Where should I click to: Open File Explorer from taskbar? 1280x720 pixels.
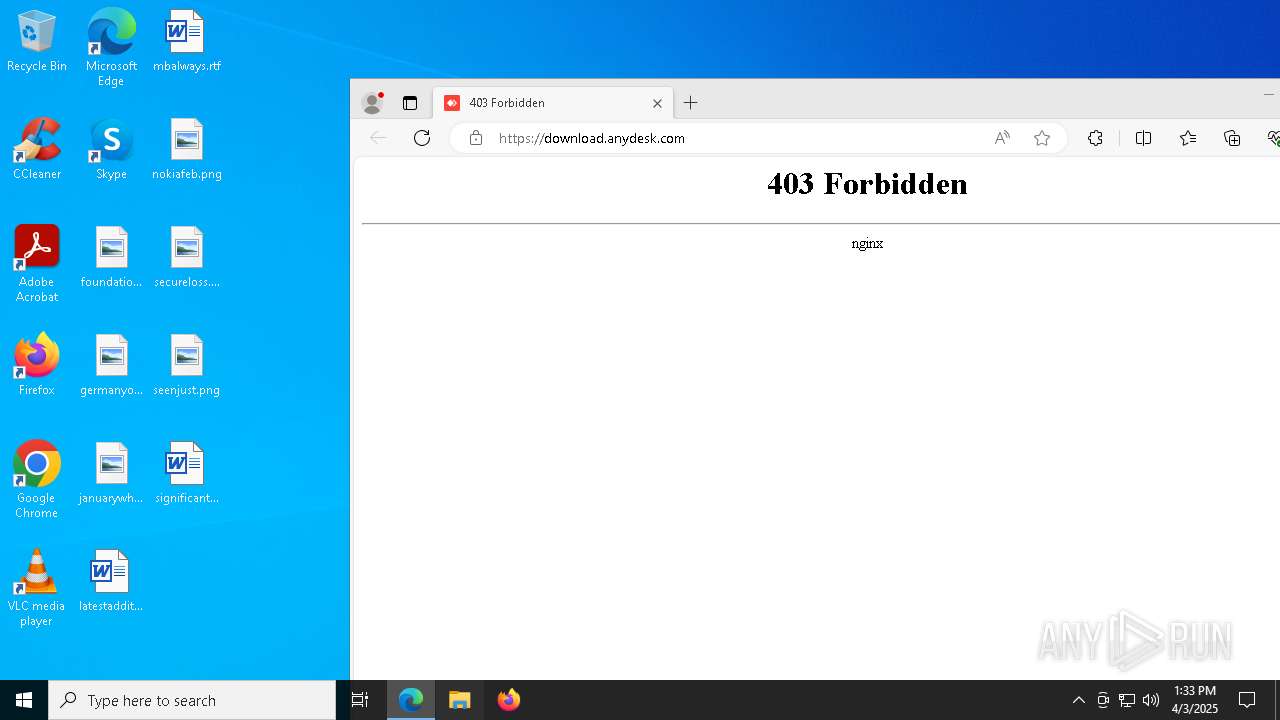coord(460,700)
